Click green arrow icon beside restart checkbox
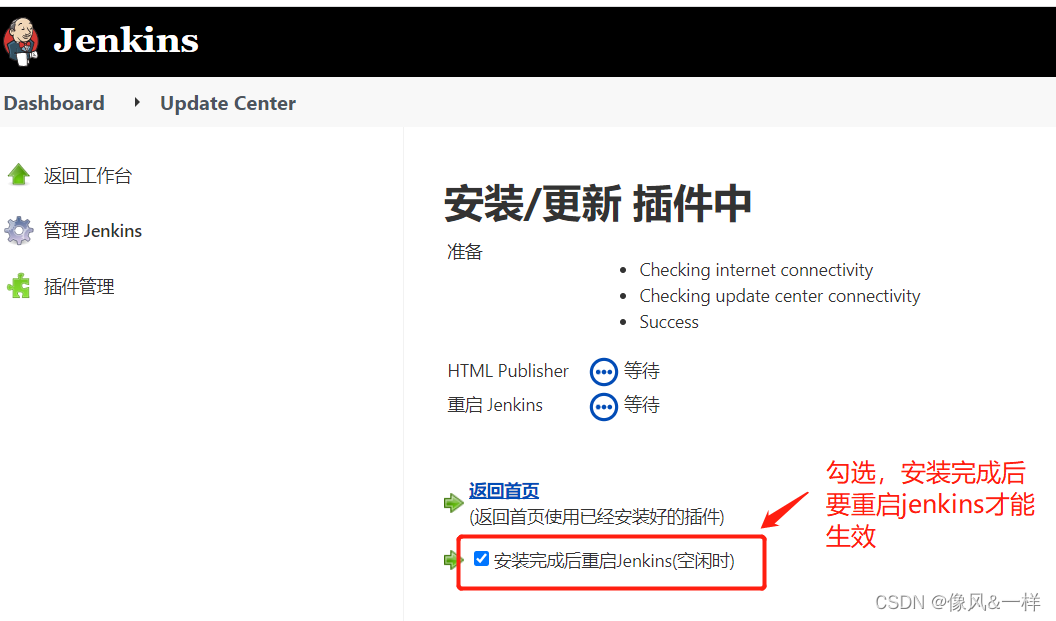Image resolution: width=1056 pixels, height=621 pixels. [x=451, y=560]
